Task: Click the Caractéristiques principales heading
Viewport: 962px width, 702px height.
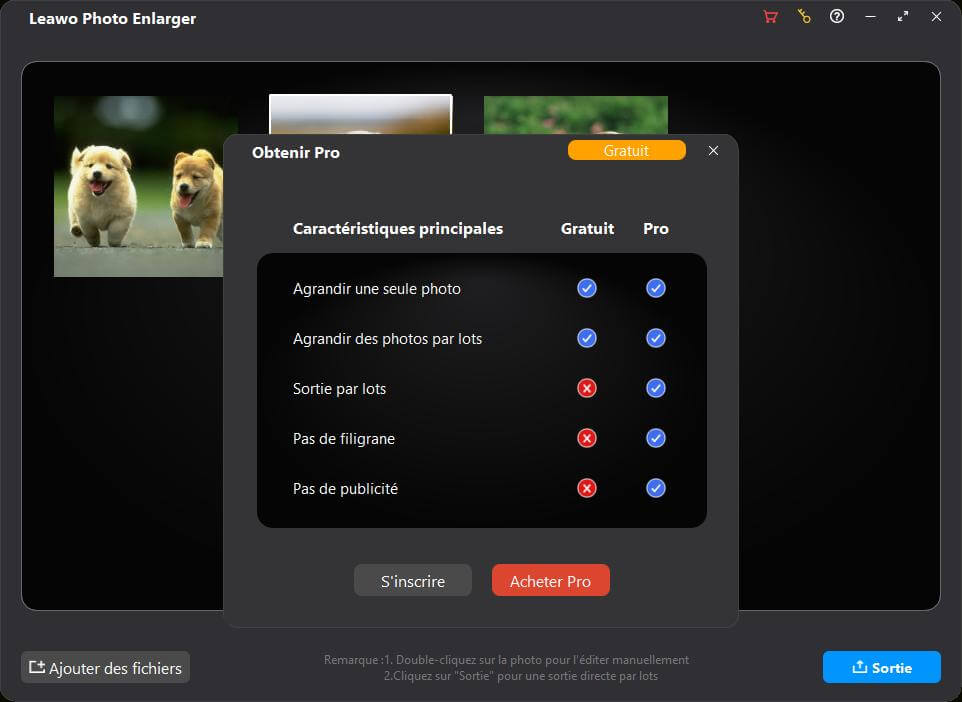Action: [398, 229]
